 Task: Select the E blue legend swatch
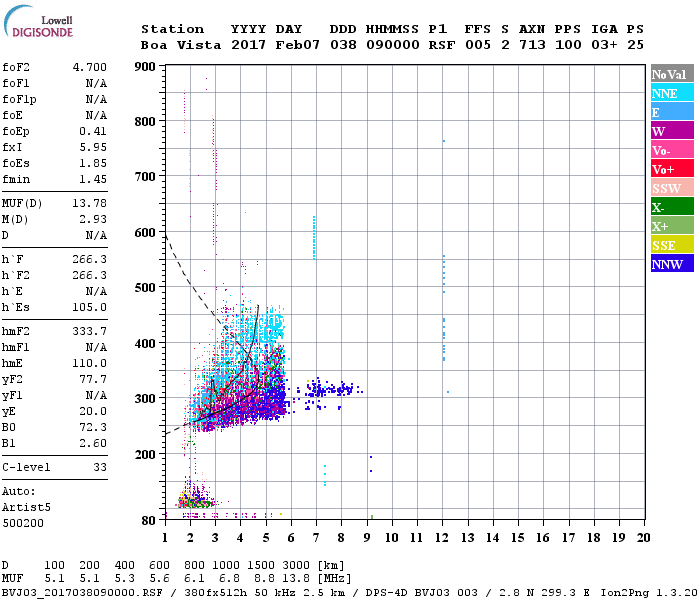[x=672, y=112]
